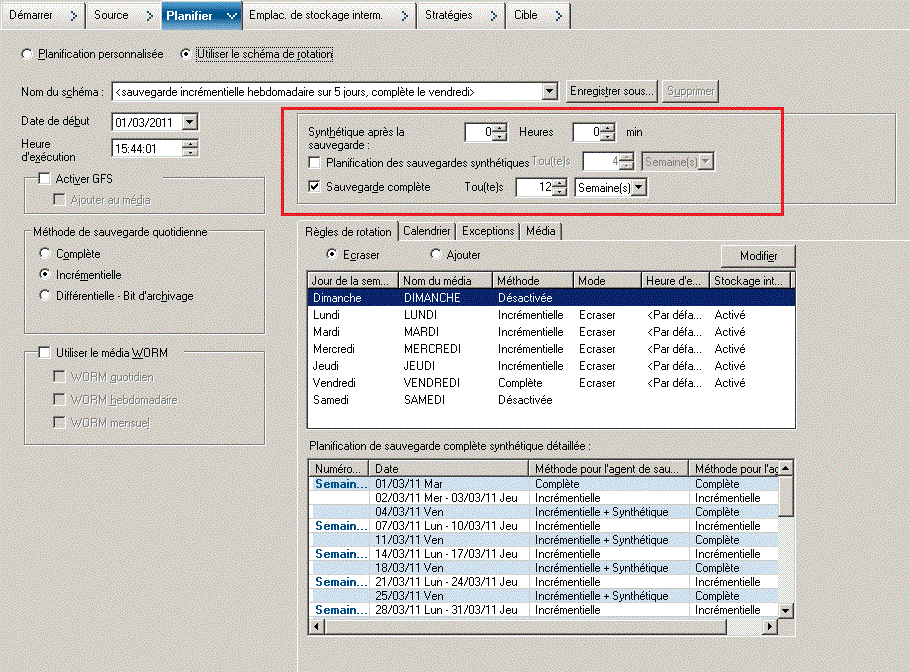Click the Enregistrer sous button
910x672 pixels.
(x=611, y=92)
